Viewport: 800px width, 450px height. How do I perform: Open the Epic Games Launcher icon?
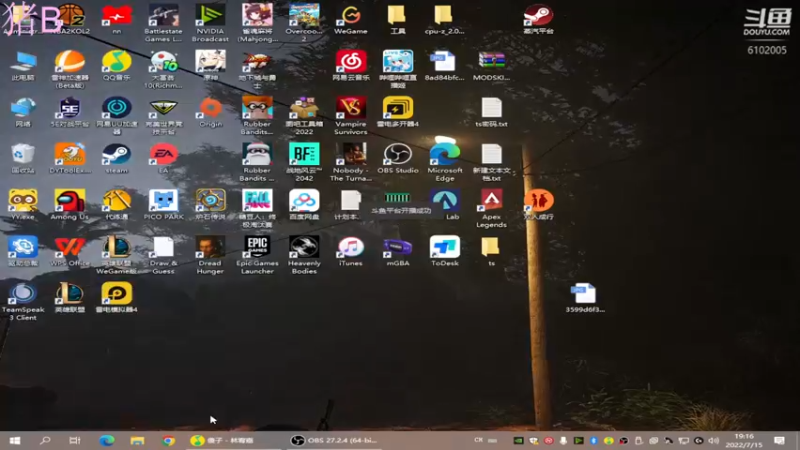(x=257, y=255)
